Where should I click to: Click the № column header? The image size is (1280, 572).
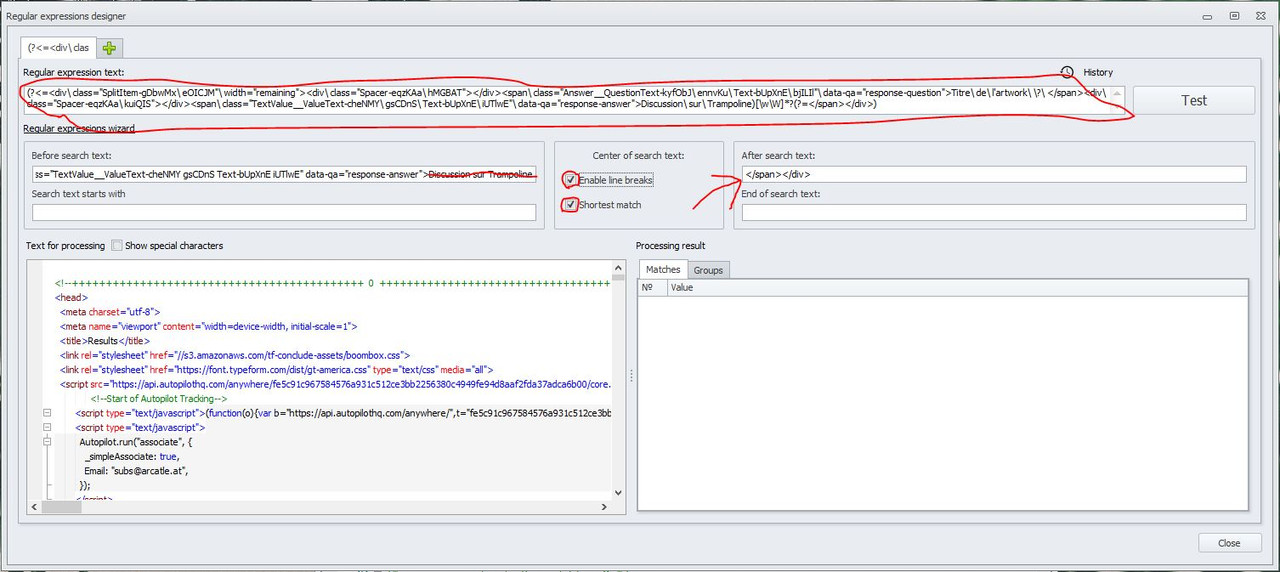pyautogui.click(x=651, y=288)
